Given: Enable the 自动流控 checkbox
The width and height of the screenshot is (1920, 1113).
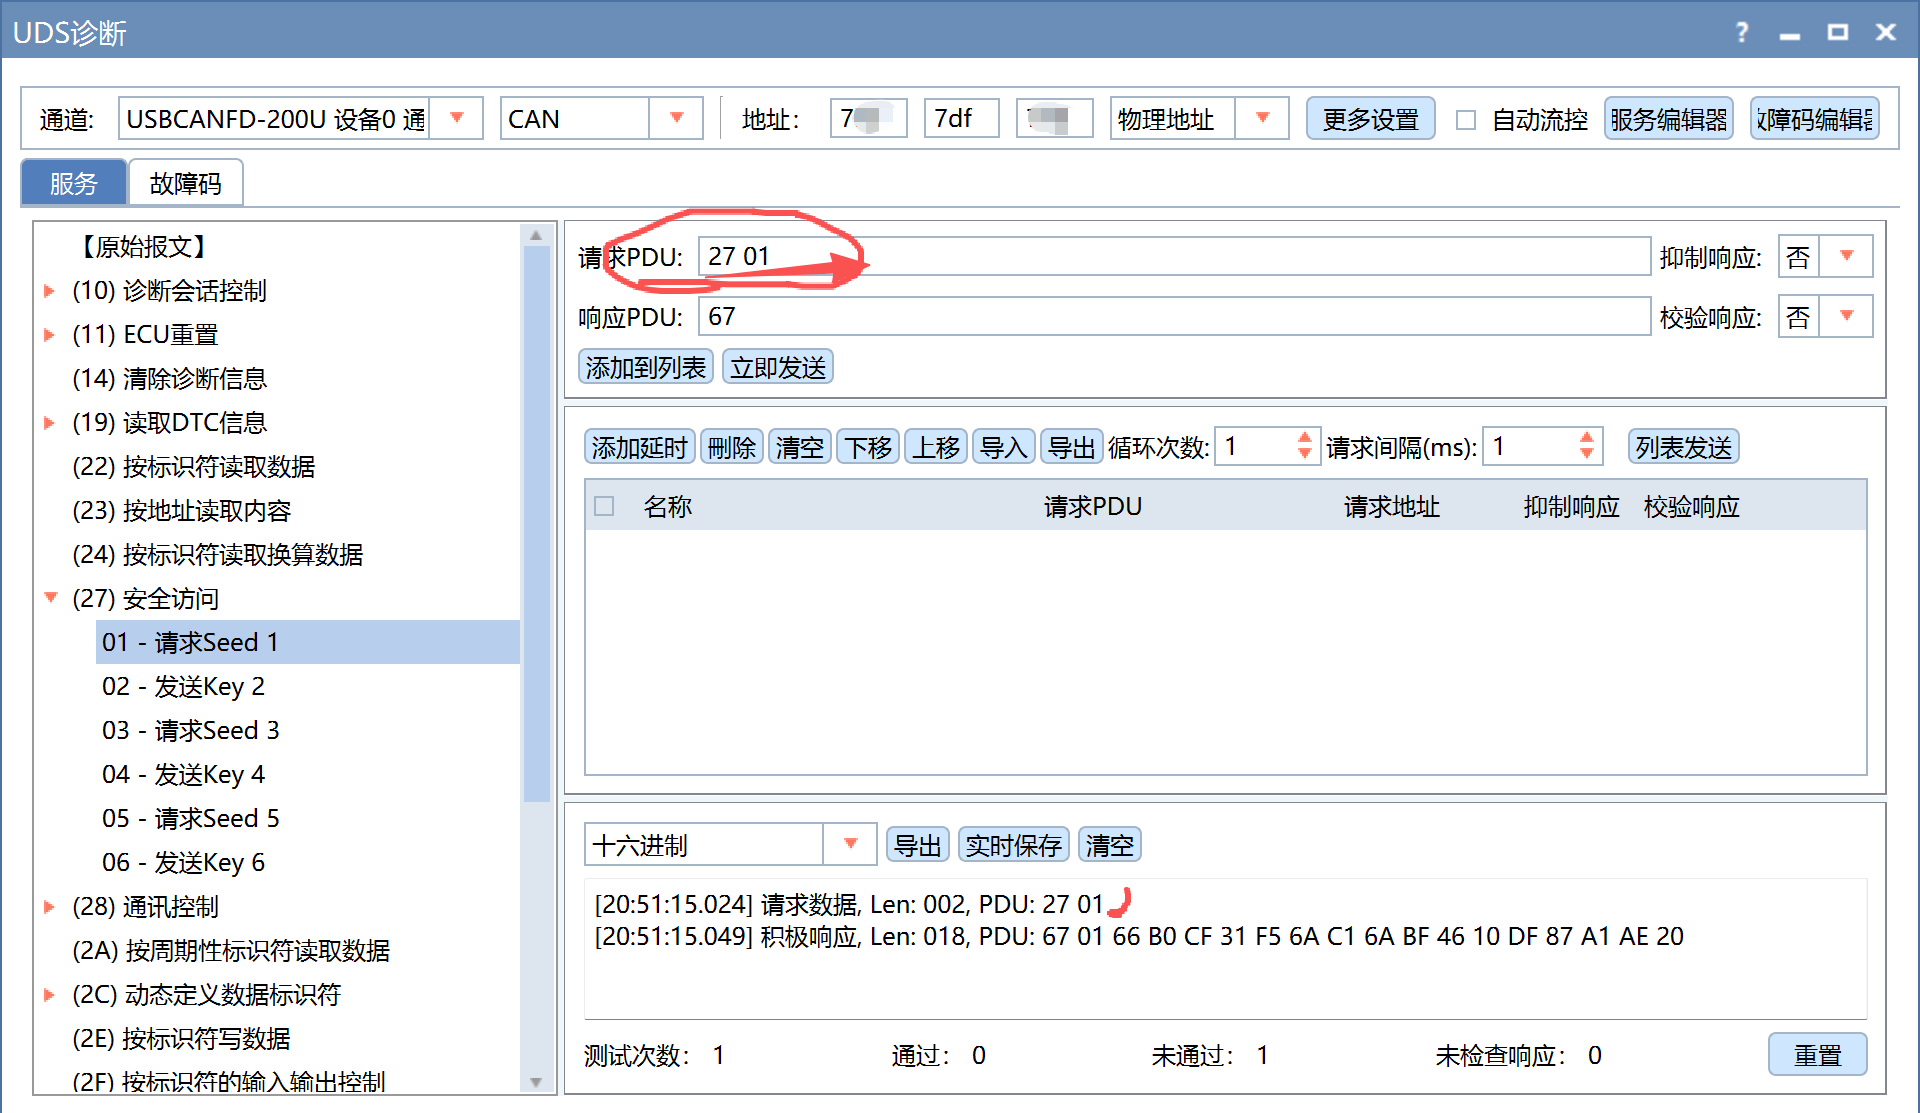Looking at the screenshot, I should [1466, 120].
